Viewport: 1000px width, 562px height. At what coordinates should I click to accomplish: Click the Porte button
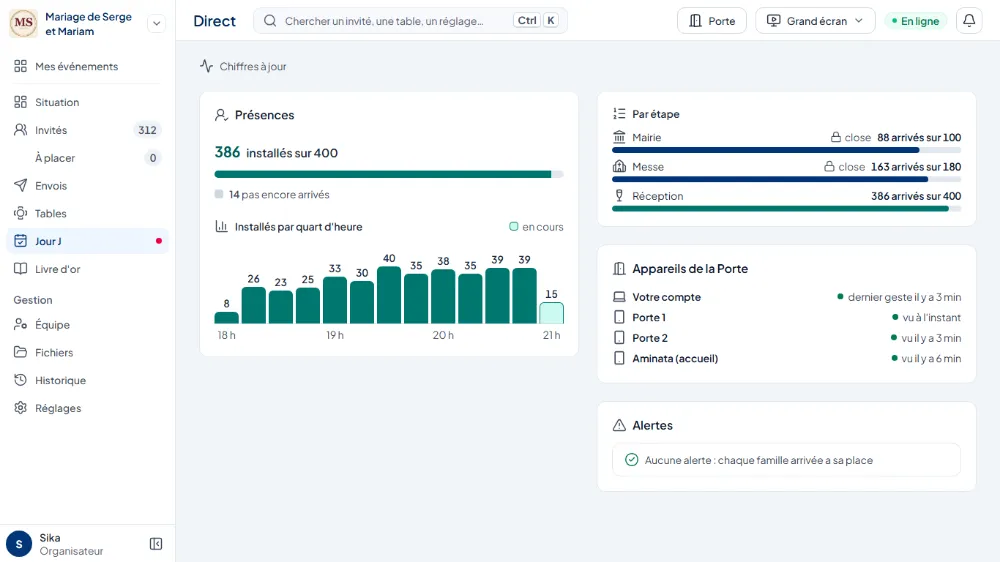coord(712,21)
